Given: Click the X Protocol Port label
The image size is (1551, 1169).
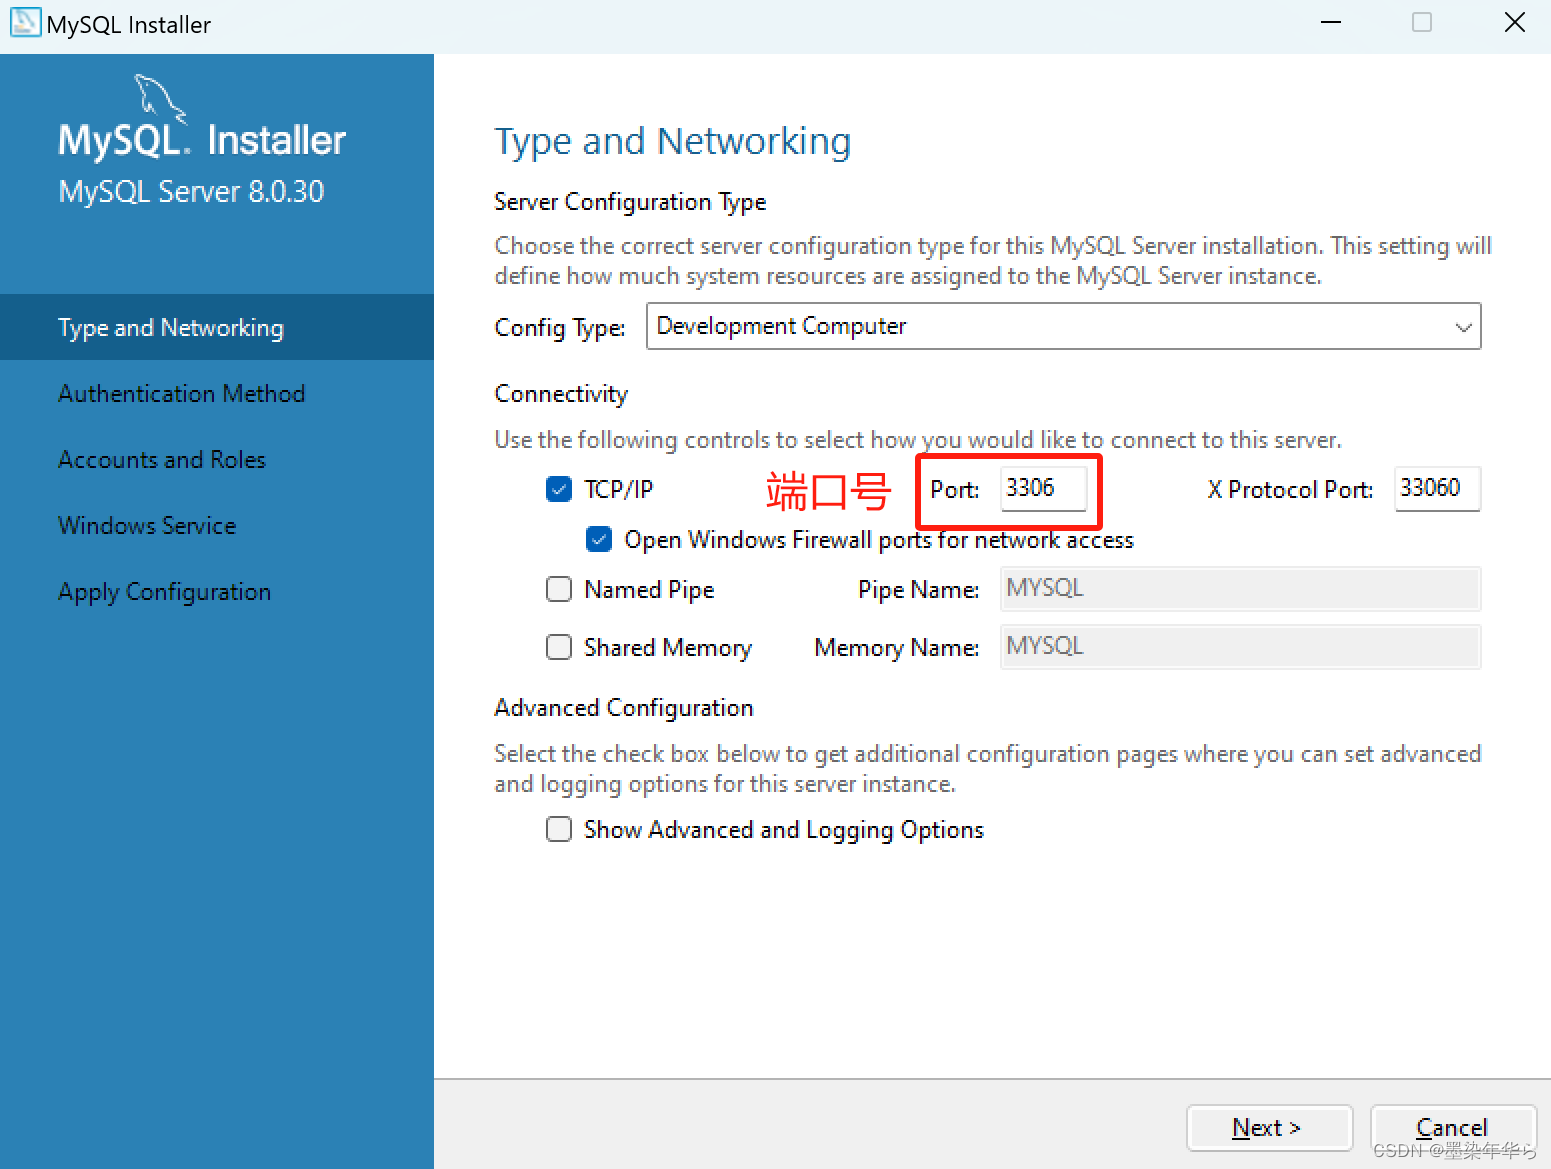Looking at the screenshot, I should pos(1290,489).
